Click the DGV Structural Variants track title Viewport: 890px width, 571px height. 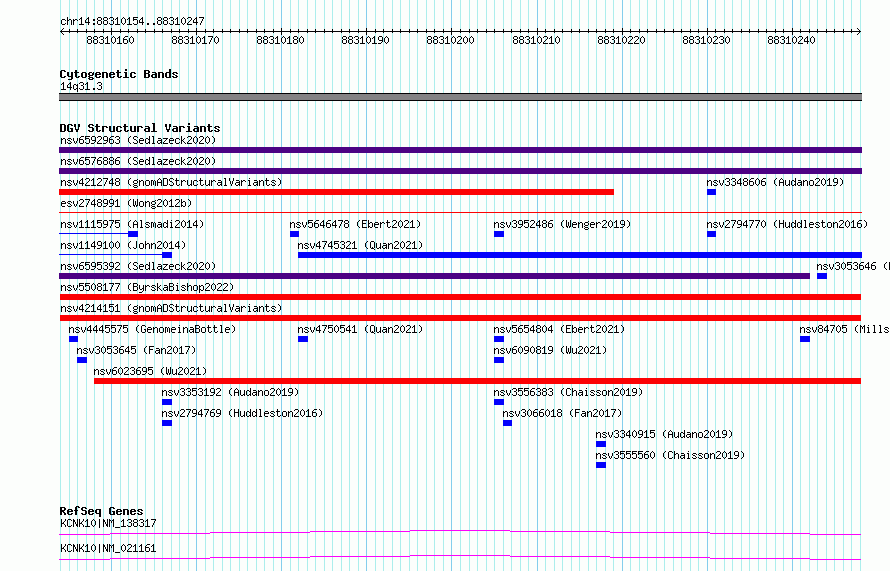pyautogui.click(x=140, y=128)
